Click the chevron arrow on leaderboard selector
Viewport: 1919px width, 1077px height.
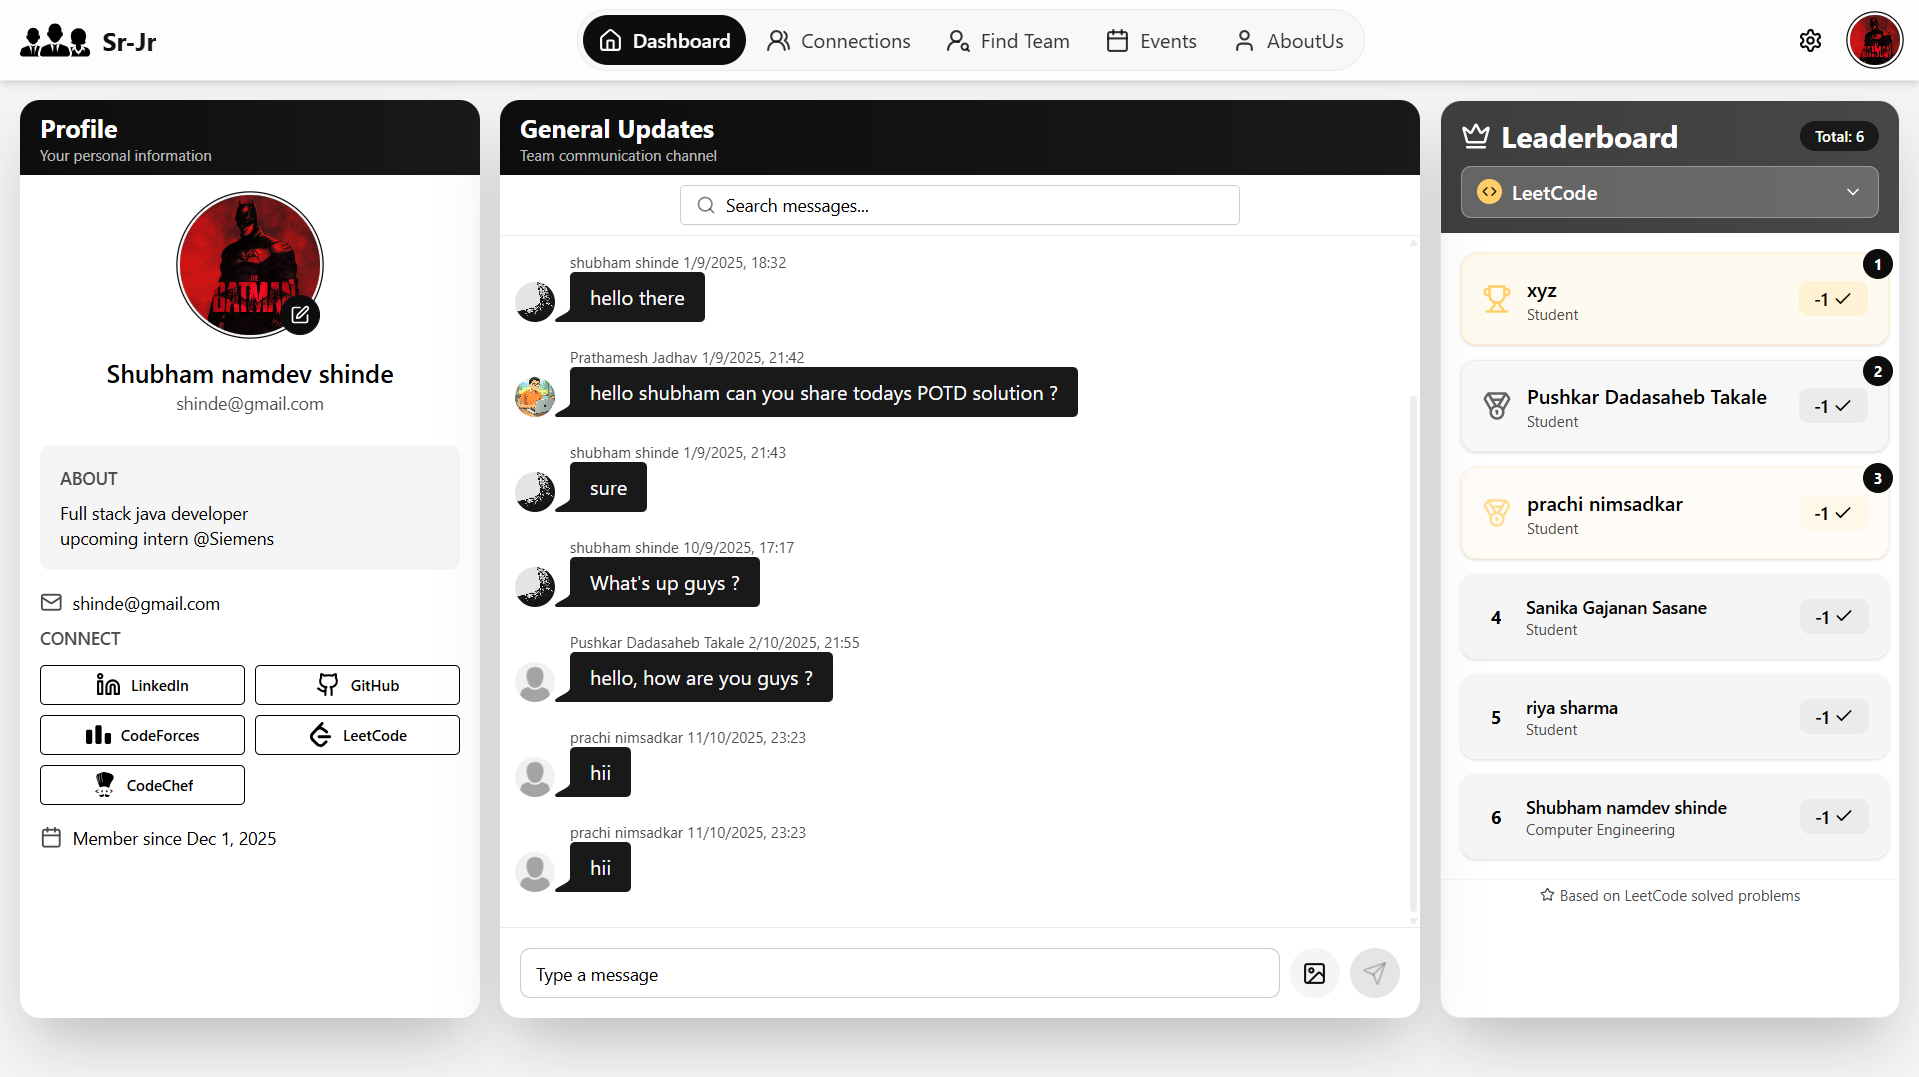1853,192
